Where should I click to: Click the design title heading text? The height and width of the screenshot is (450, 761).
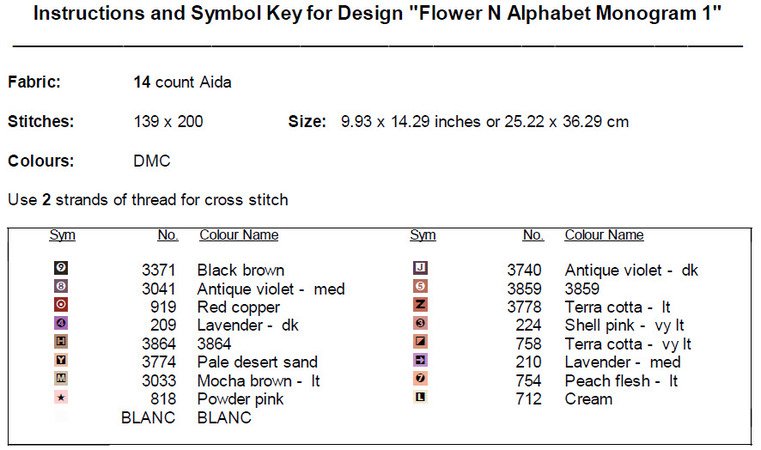click(x=377, y=16)
